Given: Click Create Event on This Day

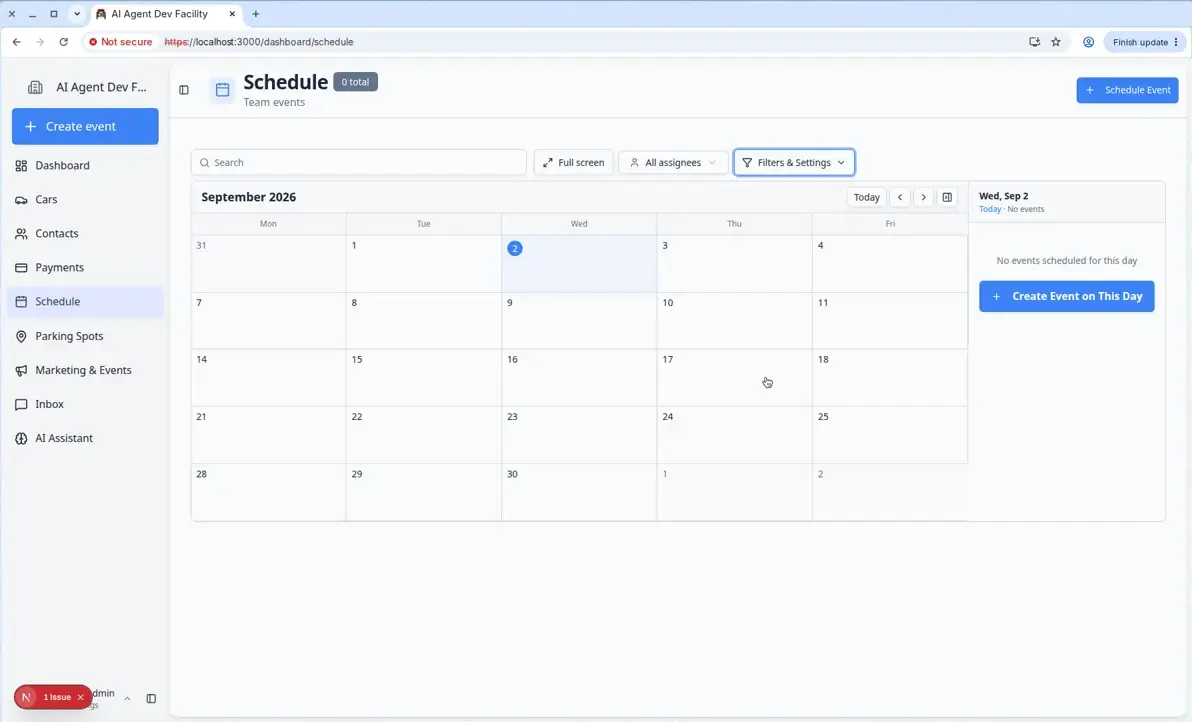Looking at the screenshot, I should [x=1067, y=296].
